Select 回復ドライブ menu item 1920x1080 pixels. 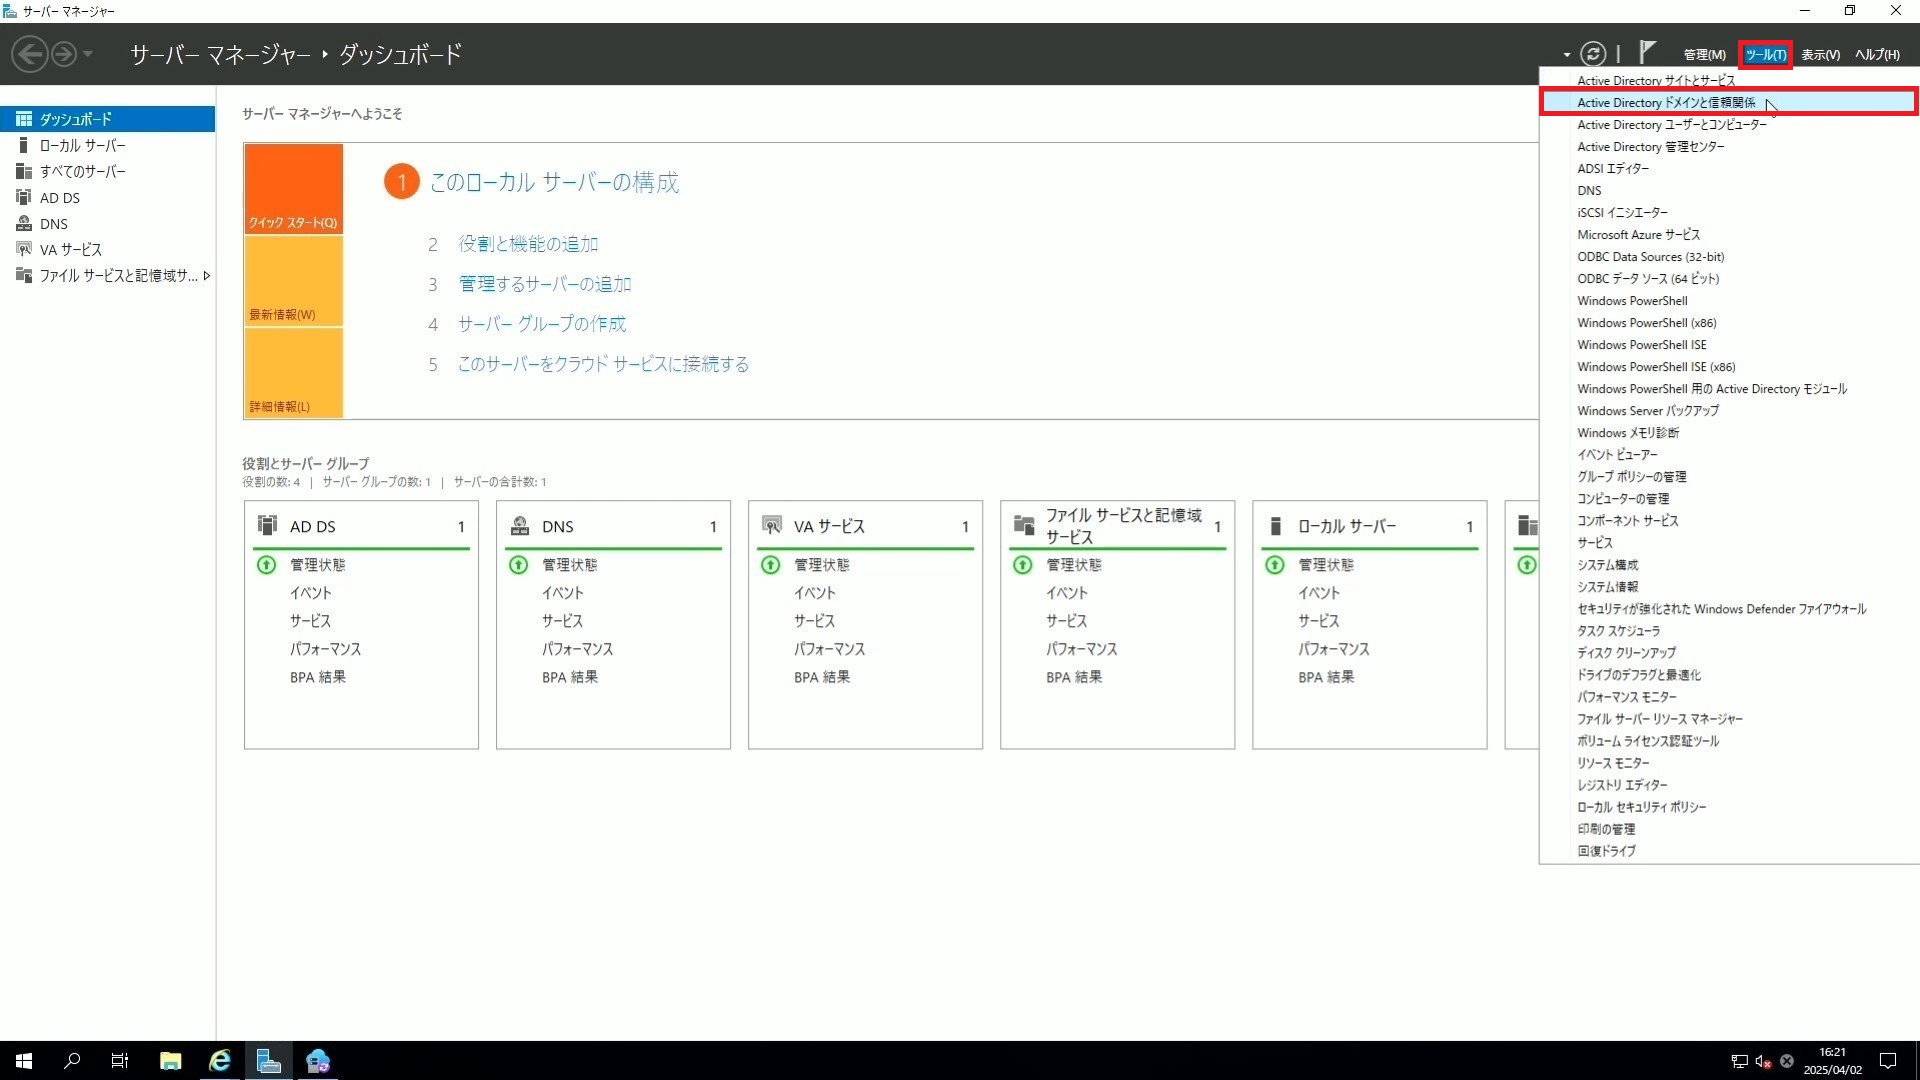pos(1729,850)
